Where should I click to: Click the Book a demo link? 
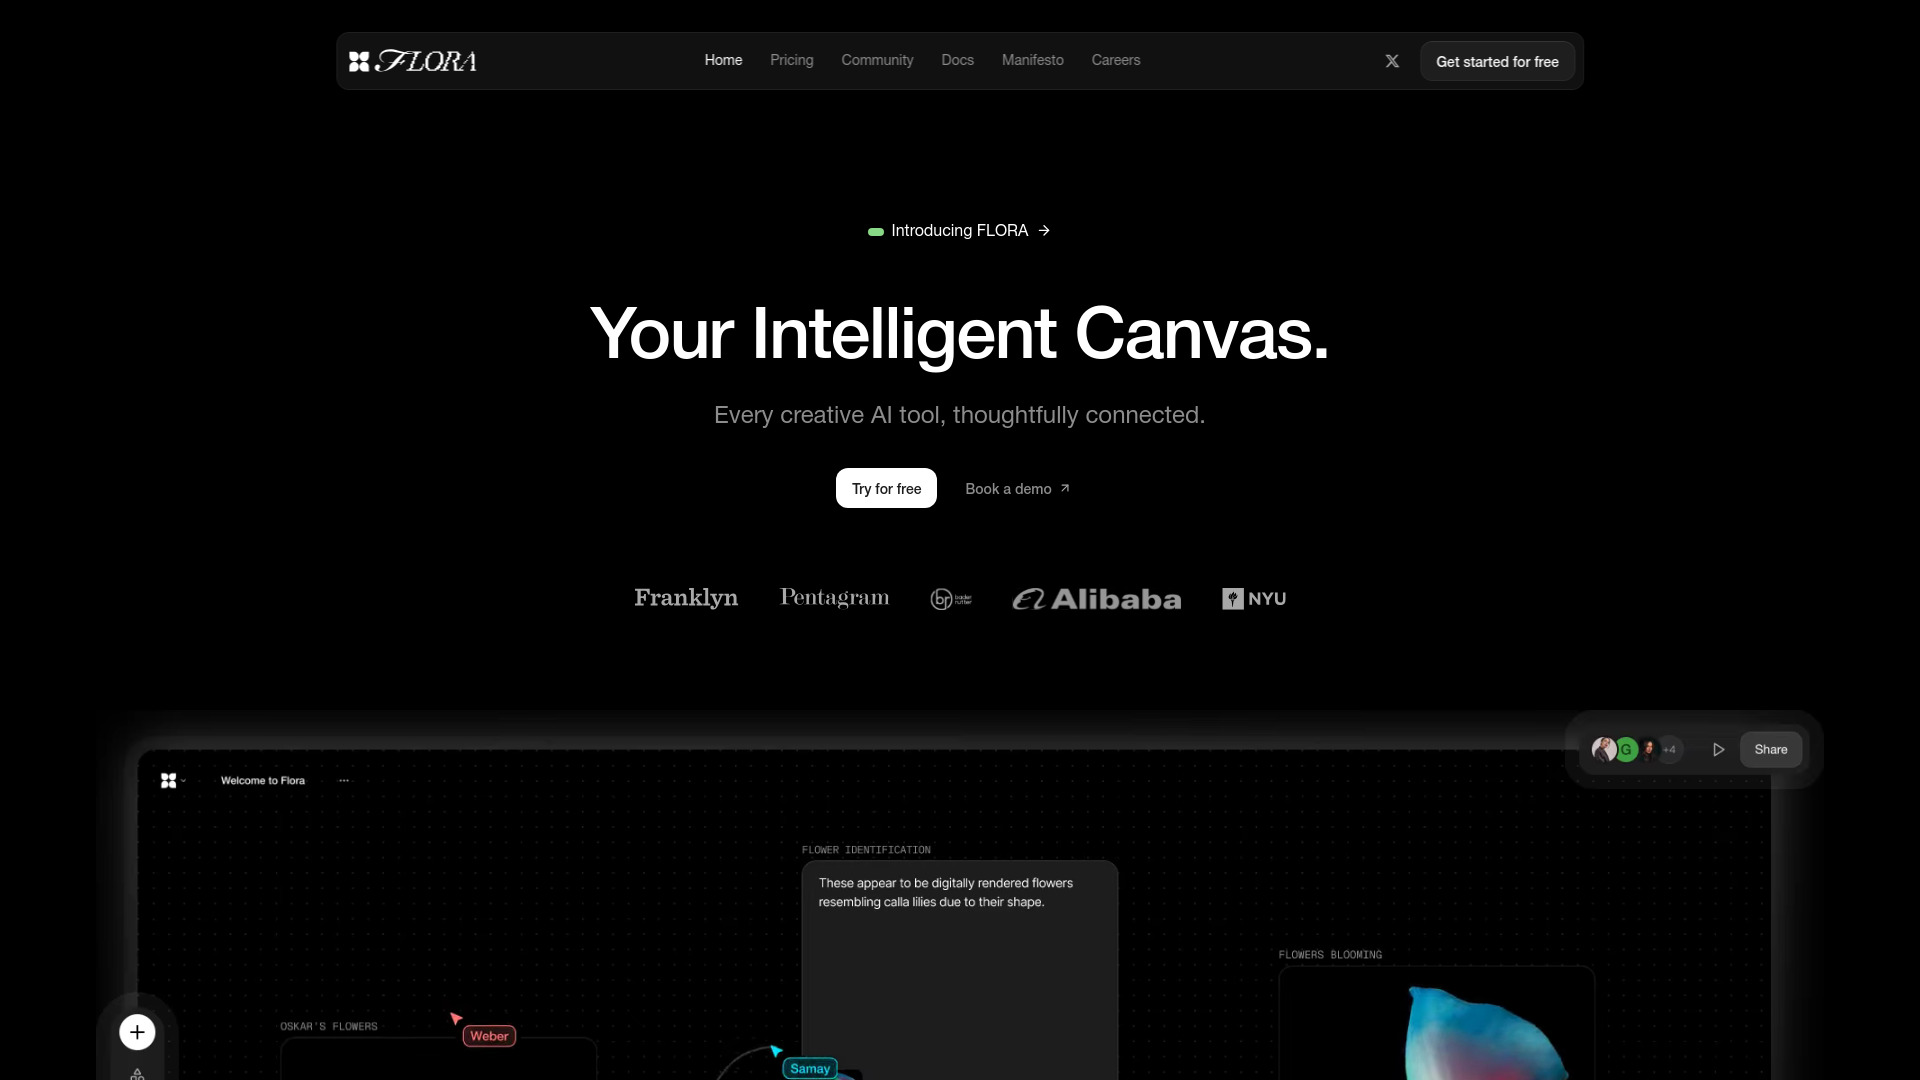click(x=1018, y=488)
